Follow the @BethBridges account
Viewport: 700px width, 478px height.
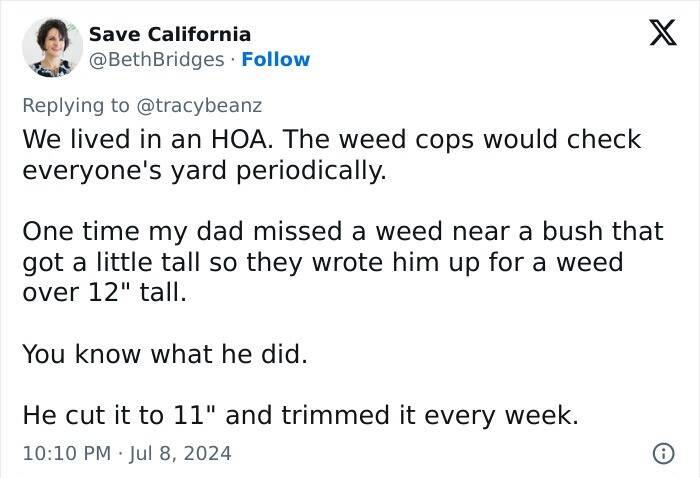(276, 59)
